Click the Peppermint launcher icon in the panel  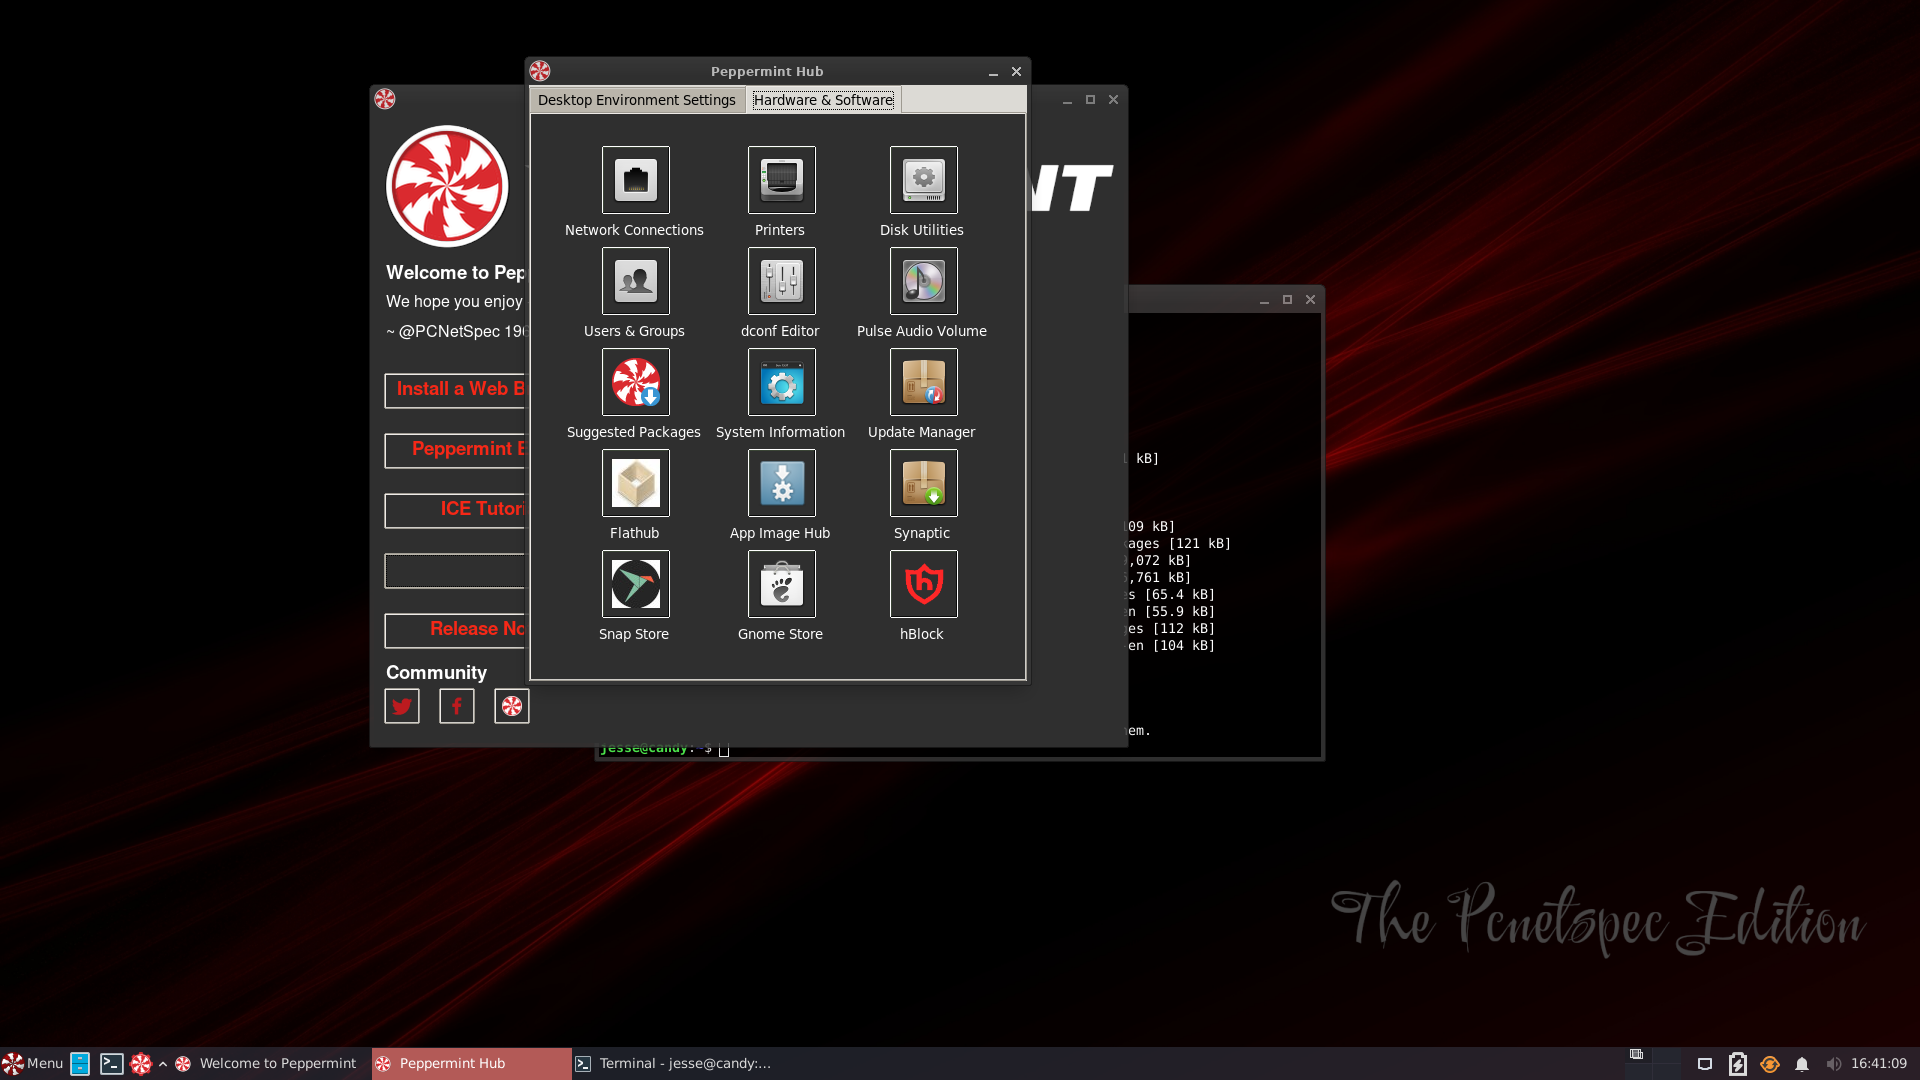pyautogui.click(x=141, y=1064)
